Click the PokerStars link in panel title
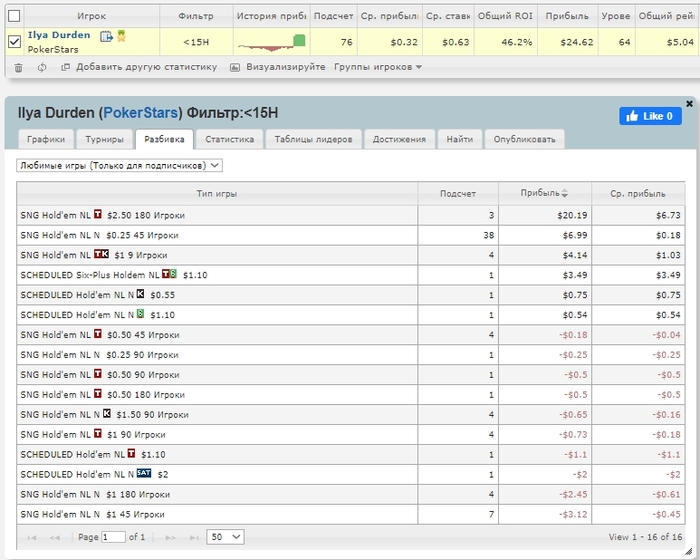700x560 pixels. (141, 113)
